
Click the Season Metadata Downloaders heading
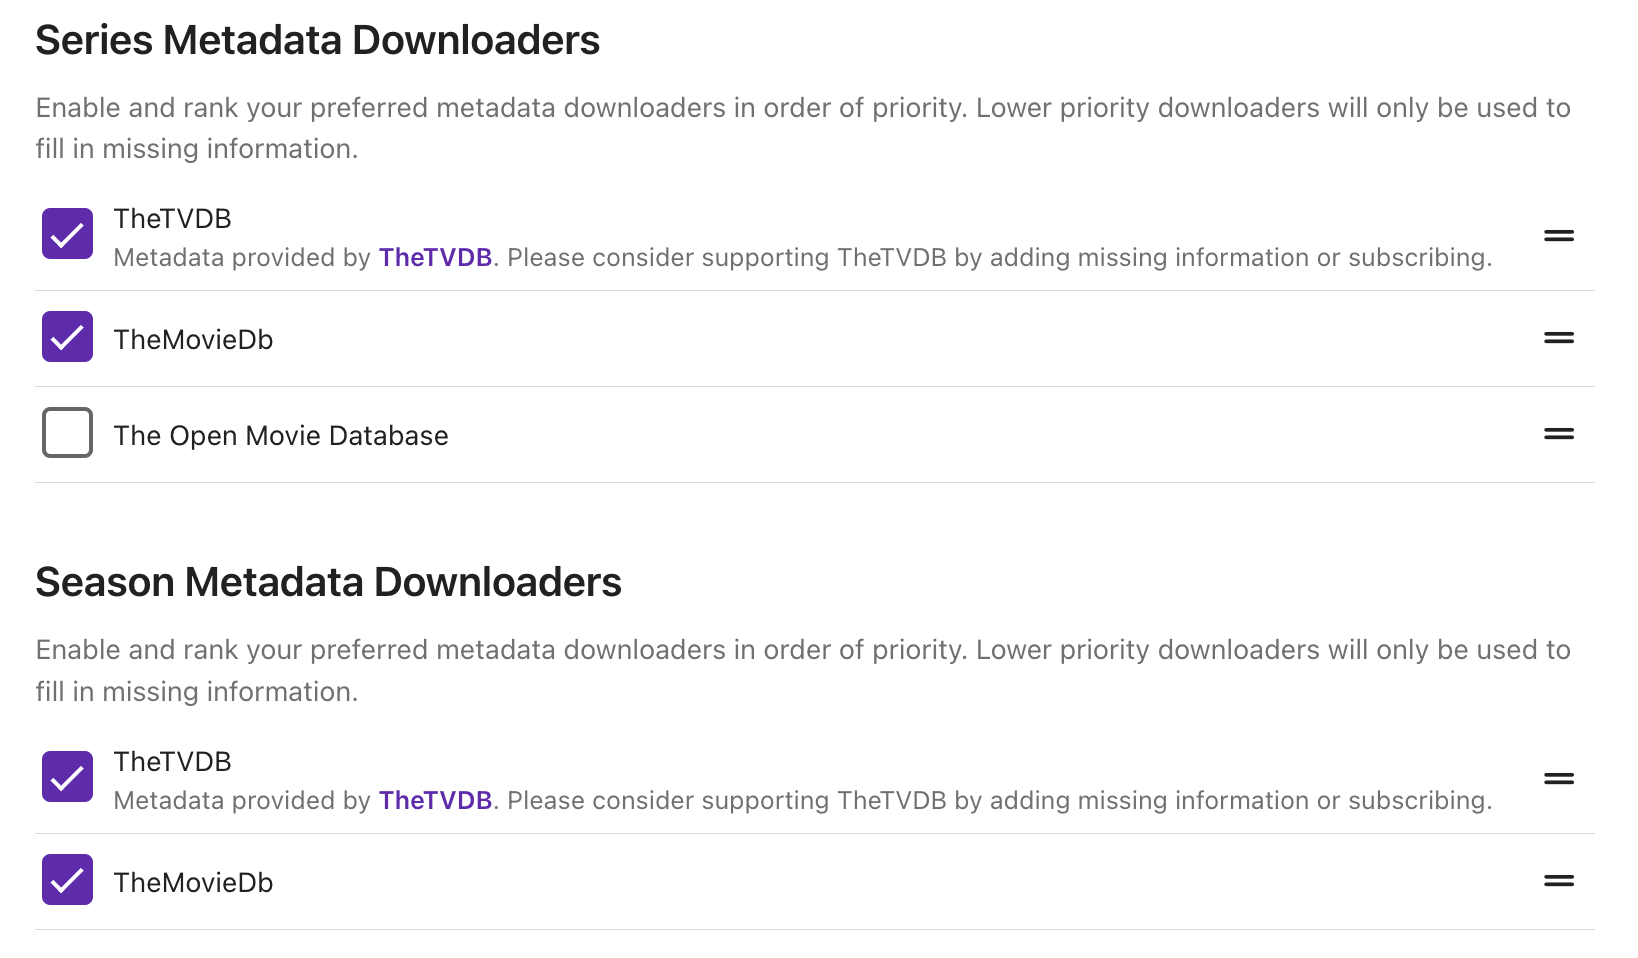(x=328, y=583)
